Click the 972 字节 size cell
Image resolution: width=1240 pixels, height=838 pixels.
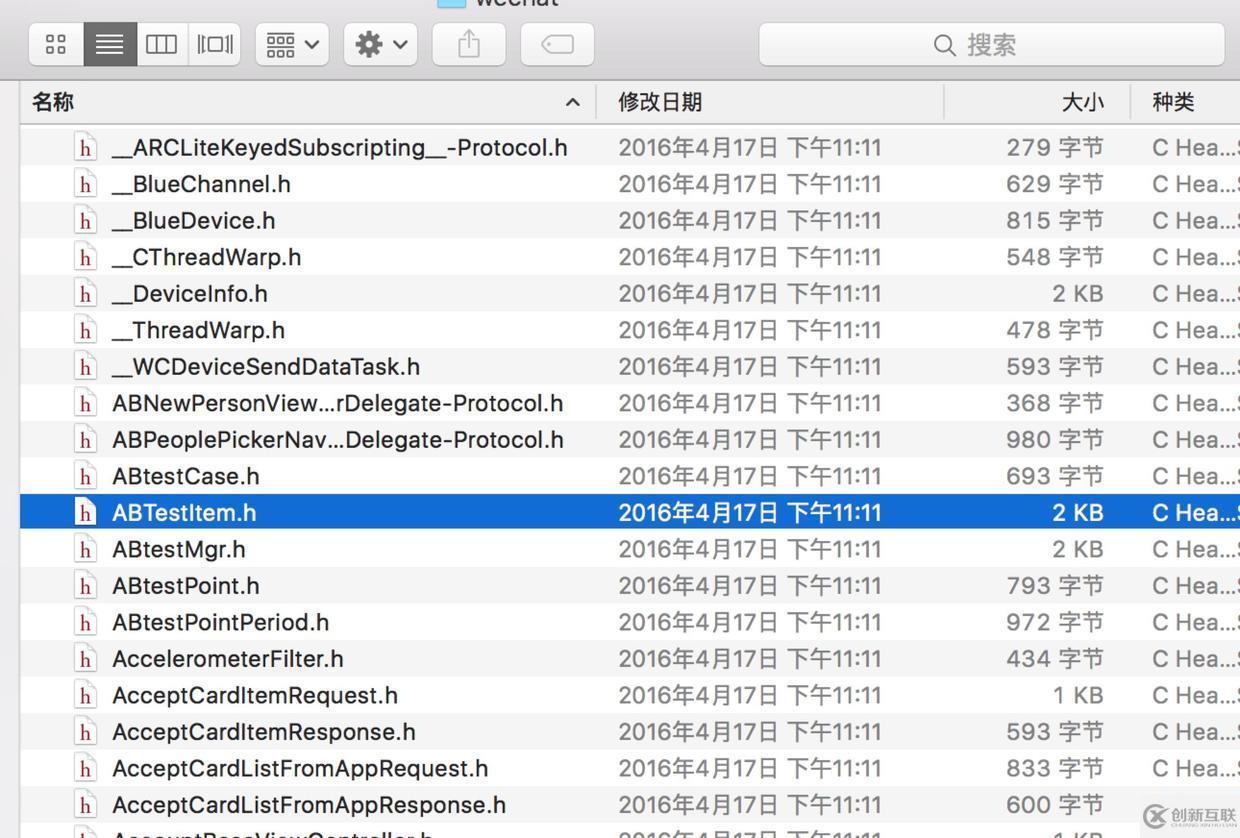1055,622
